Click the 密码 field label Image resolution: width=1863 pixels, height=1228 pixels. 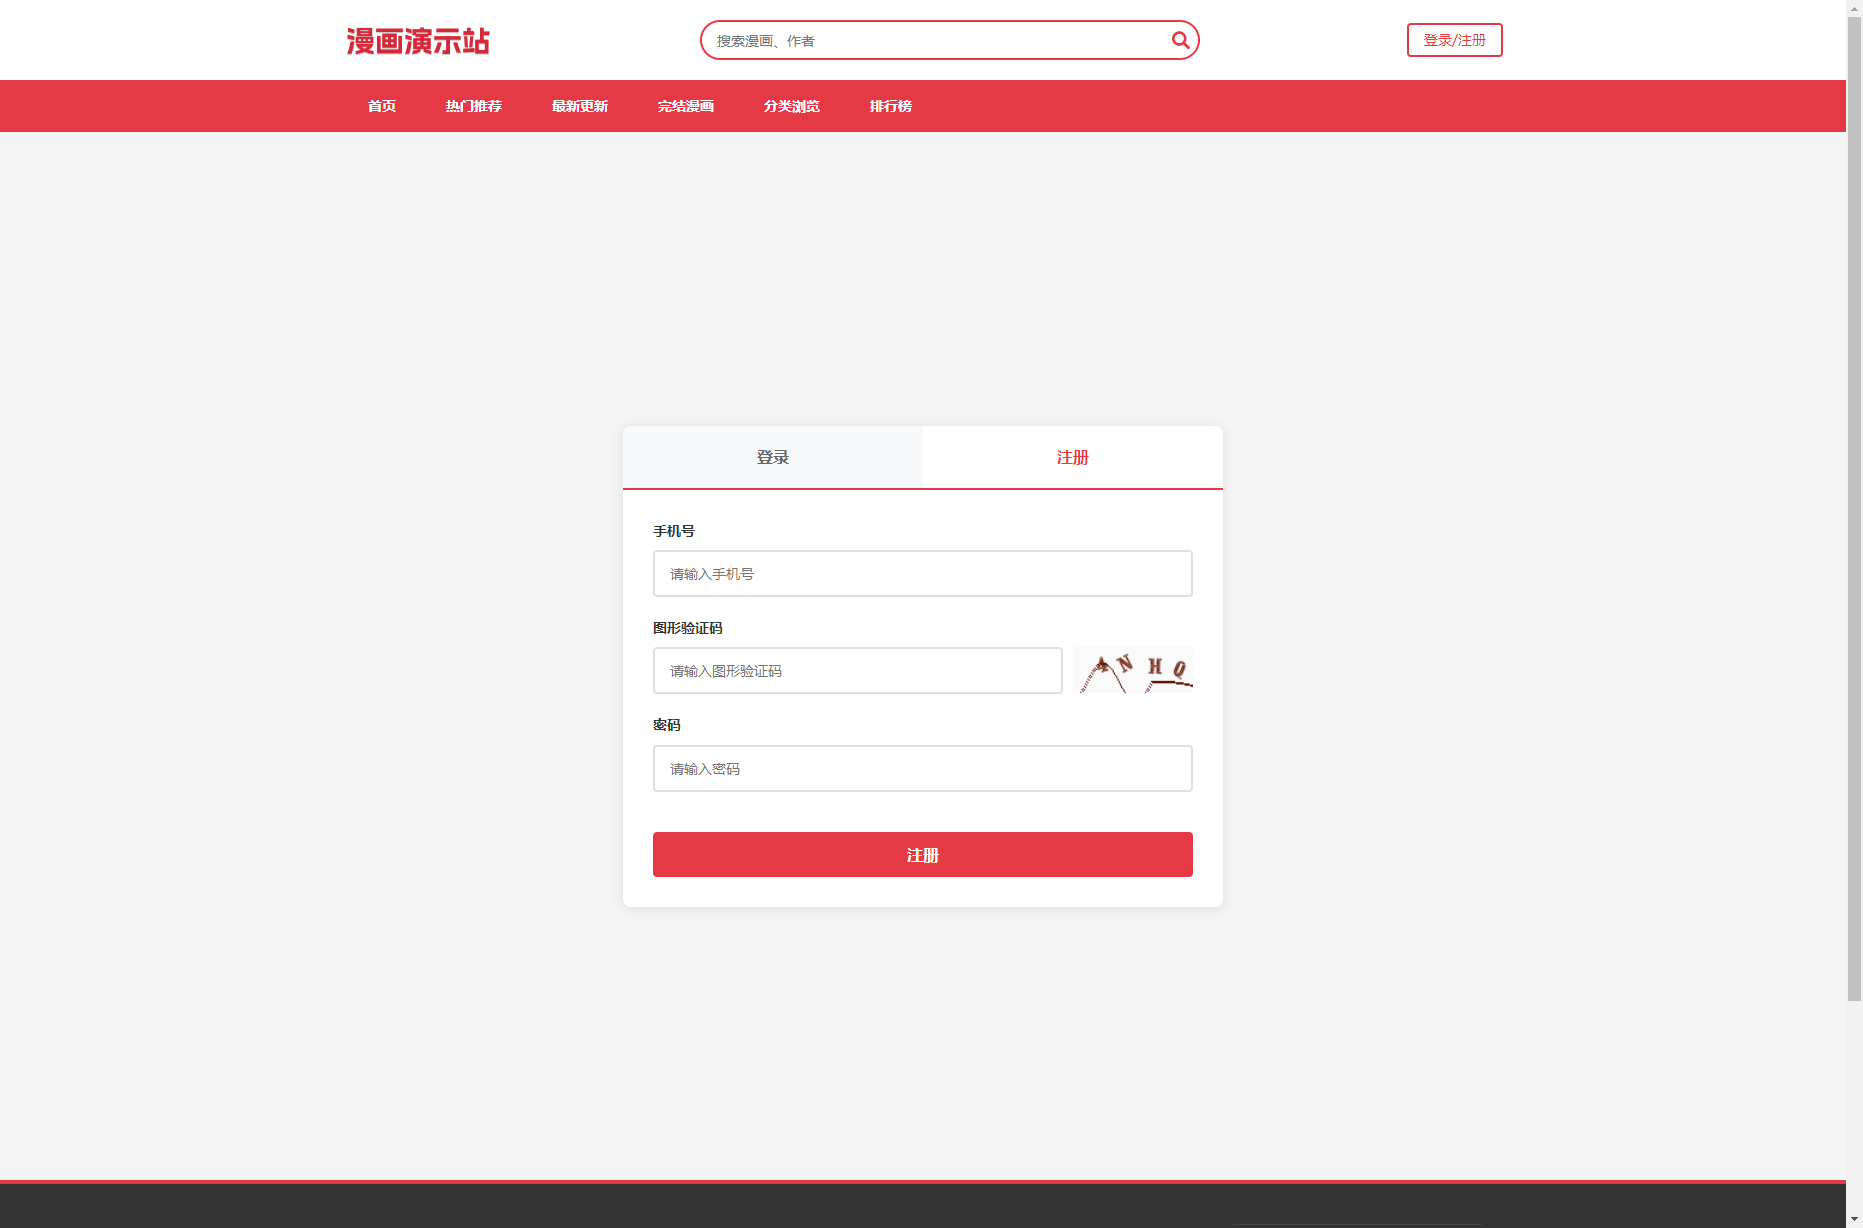[666, 725]
